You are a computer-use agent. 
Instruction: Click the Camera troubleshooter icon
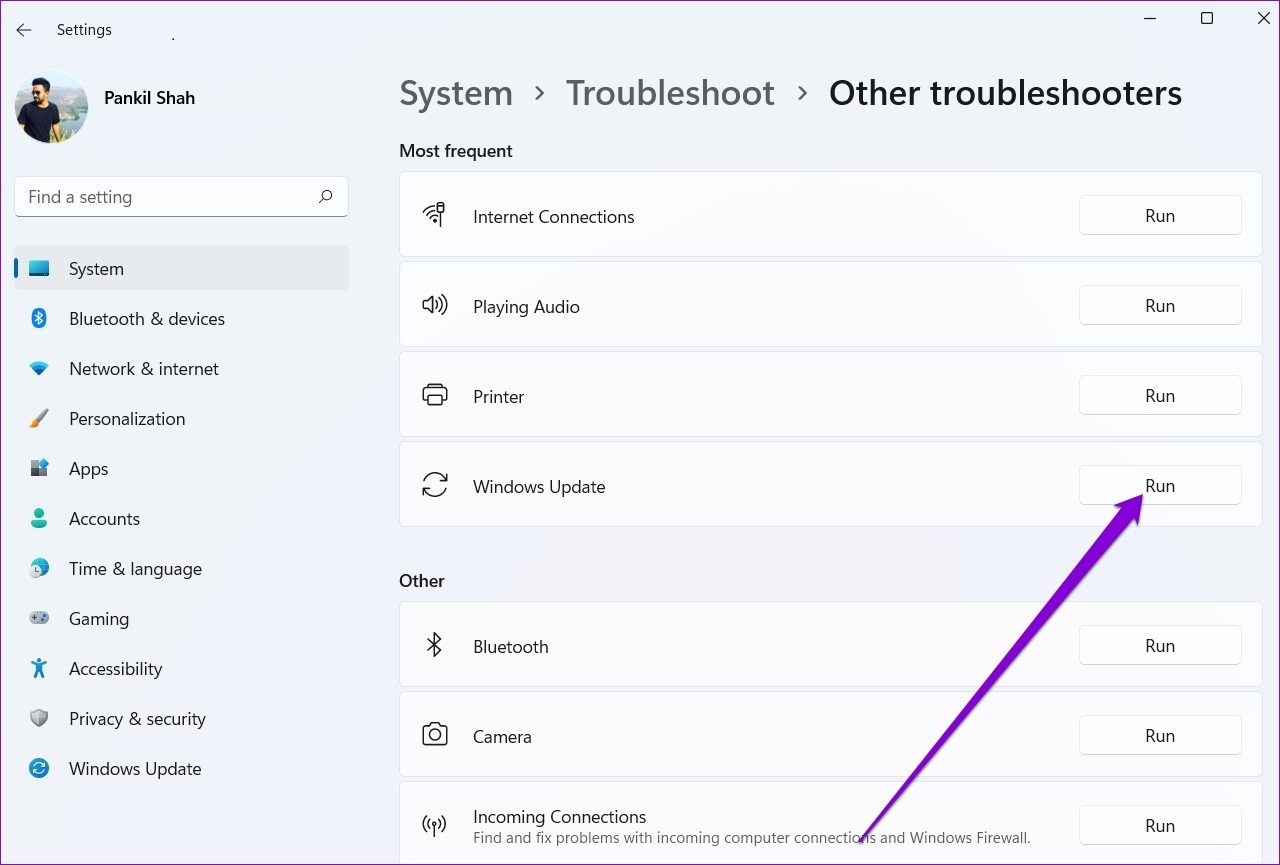pyautogui.click(x=434, y=735)
